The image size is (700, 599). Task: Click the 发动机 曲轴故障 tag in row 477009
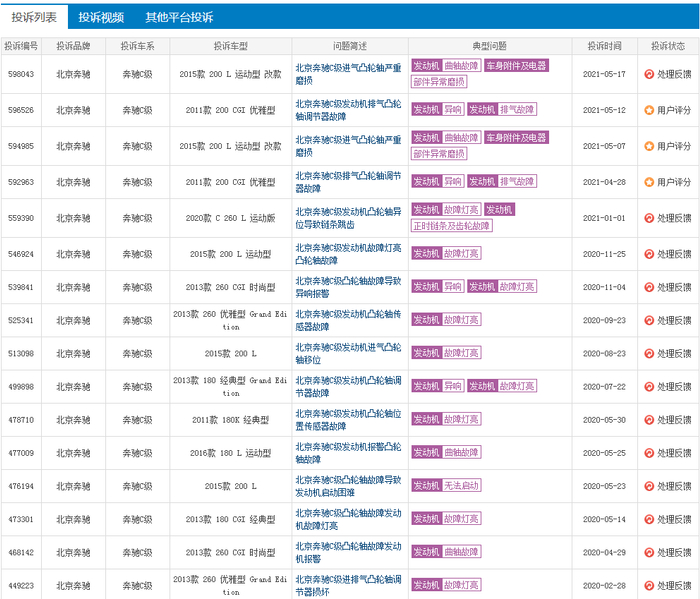pos(446,453)
